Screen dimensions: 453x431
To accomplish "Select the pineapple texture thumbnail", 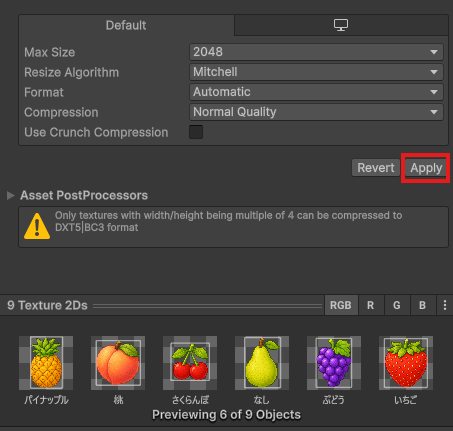I will [46, 363].
